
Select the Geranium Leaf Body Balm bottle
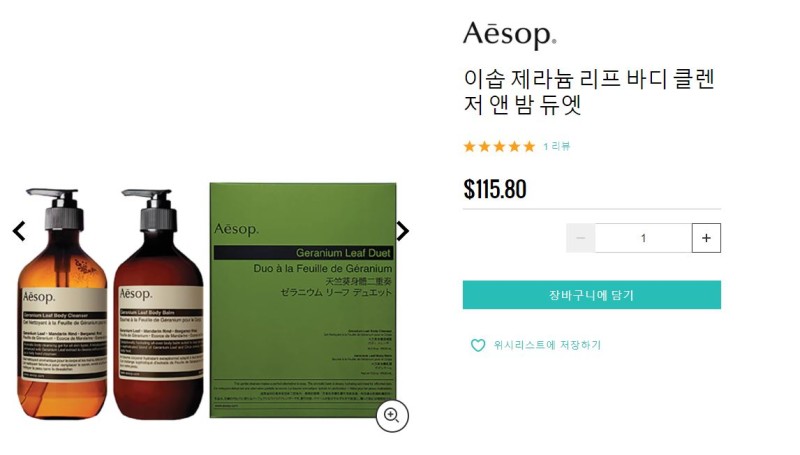click(x=158, y=304)
